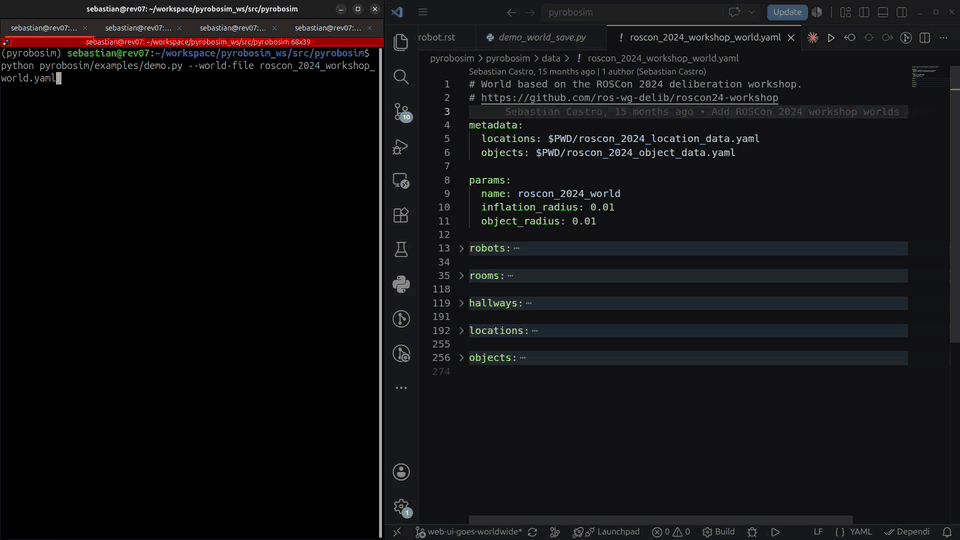Open More Actions ellipsis in editor toolbar
960x540 pixels.
tap(943, 37)
